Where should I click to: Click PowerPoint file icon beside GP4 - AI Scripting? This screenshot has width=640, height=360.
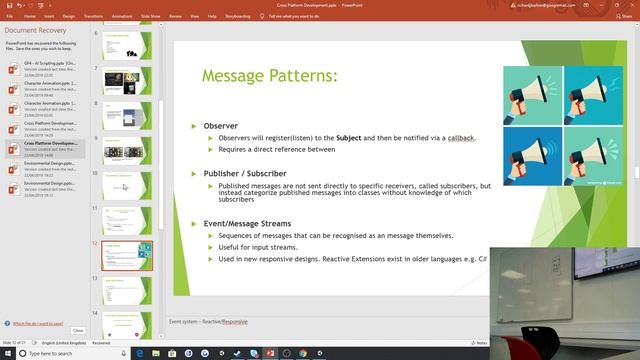tap(13, 69)
